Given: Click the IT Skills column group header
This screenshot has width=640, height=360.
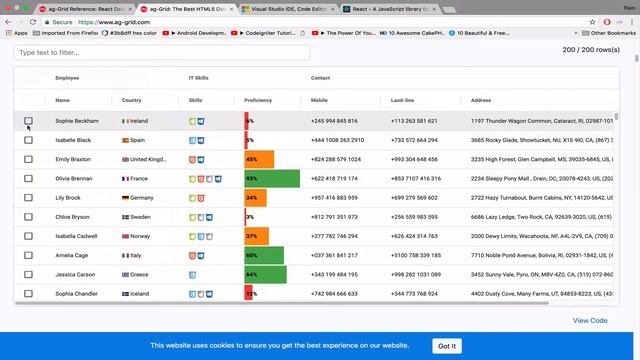Looking at the screenshot, I should 198,78.
